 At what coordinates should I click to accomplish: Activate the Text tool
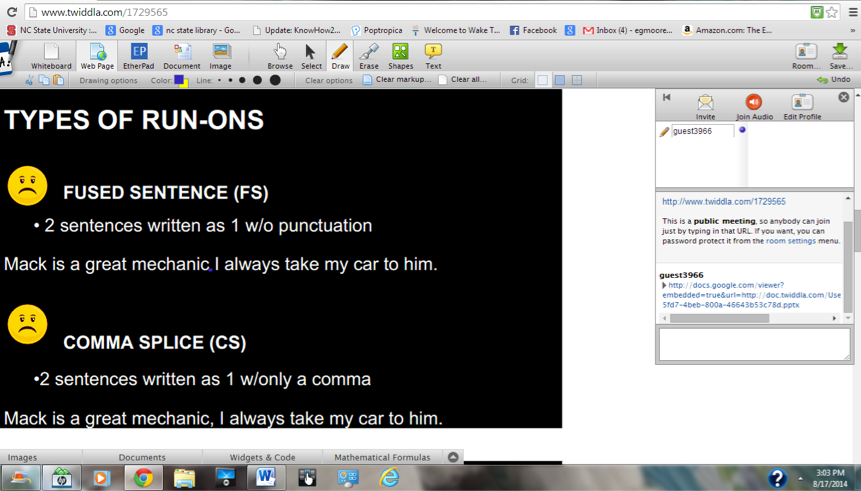(433, 55)
